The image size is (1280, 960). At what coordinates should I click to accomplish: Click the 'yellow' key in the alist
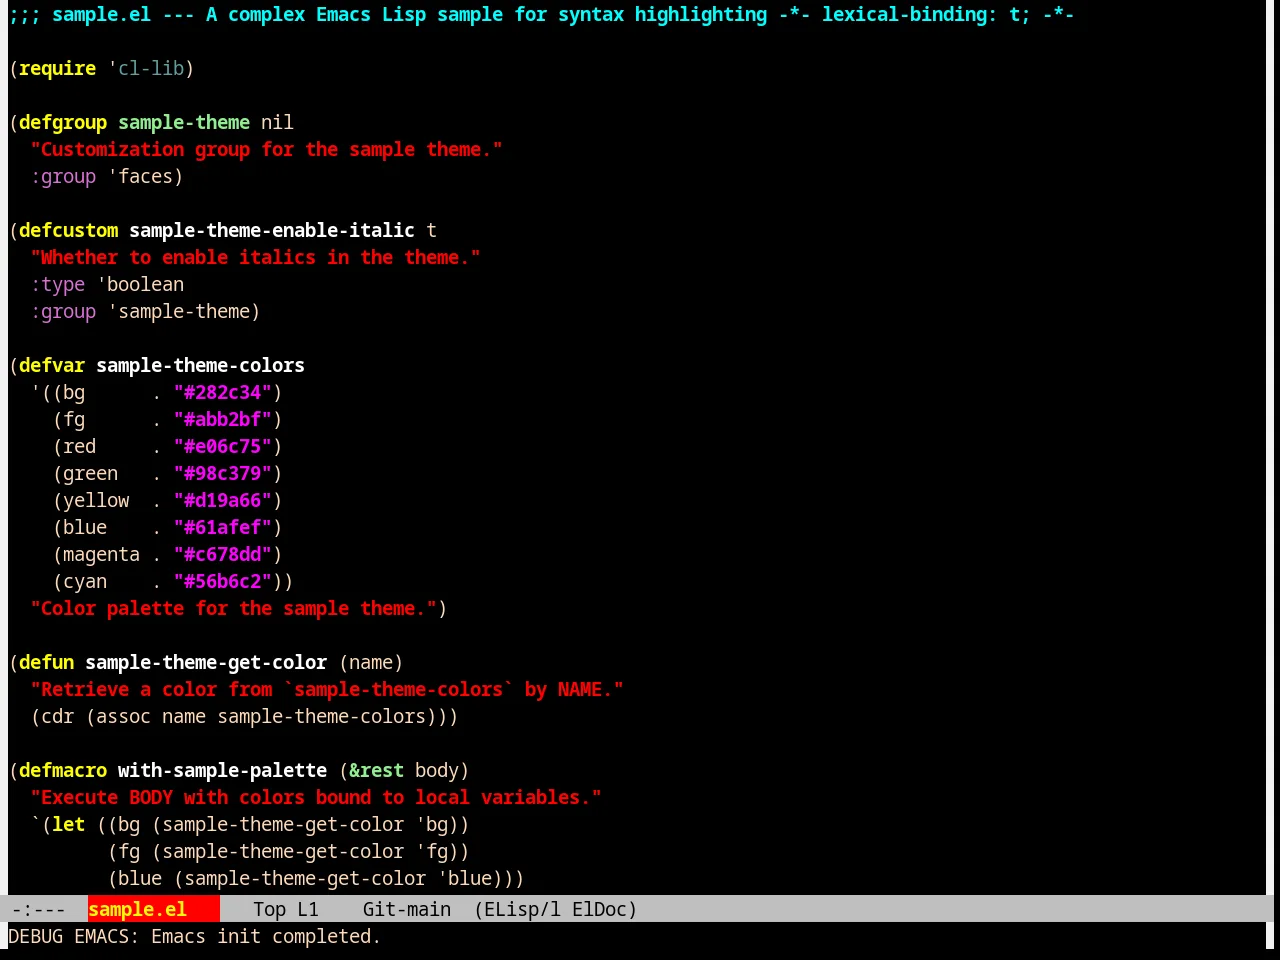[x=96, y=500]
